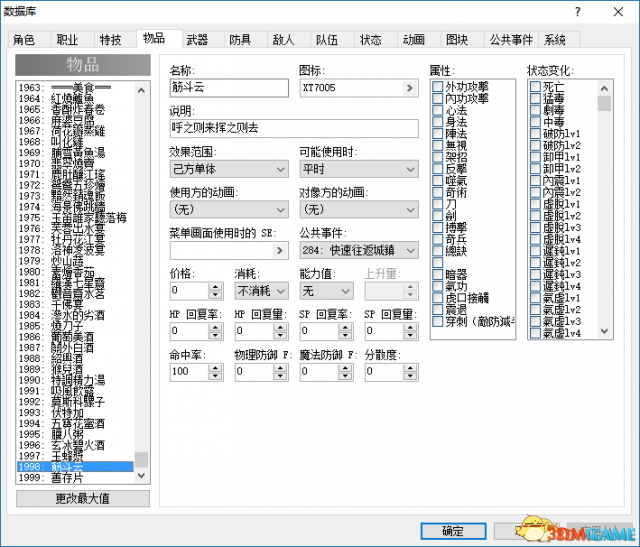Open the 能力值 dropdown showing 无
640x547 pixels.
coord(327,291)
